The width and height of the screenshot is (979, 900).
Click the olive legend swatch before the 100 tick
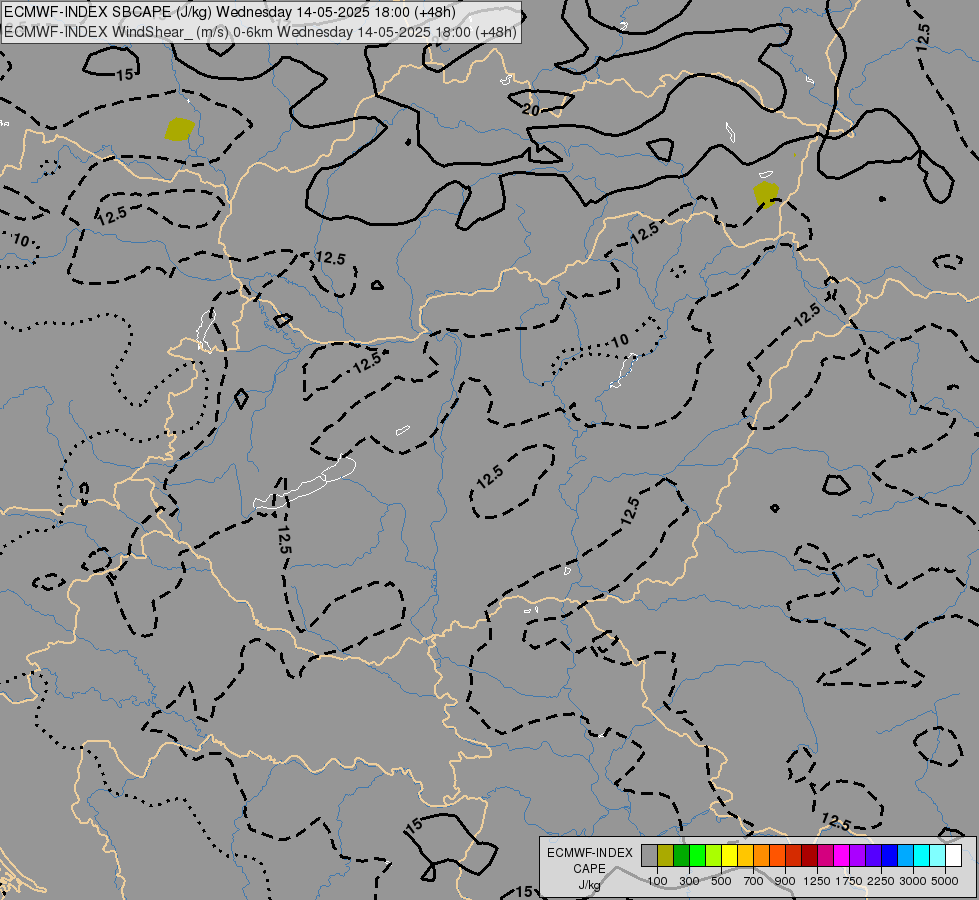pyautogui.click(x=666, y=855)
